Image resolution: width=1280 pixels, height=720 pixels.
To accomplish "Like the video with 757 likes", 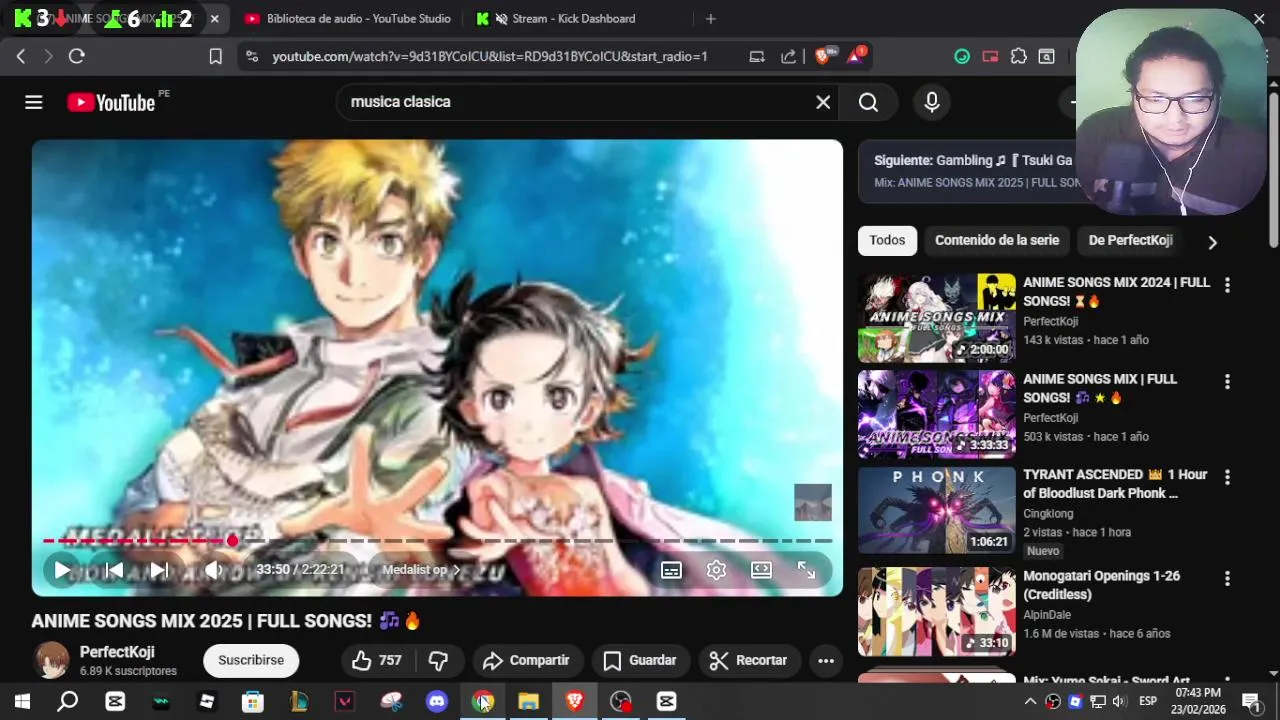I will click(x=377, y=660).
